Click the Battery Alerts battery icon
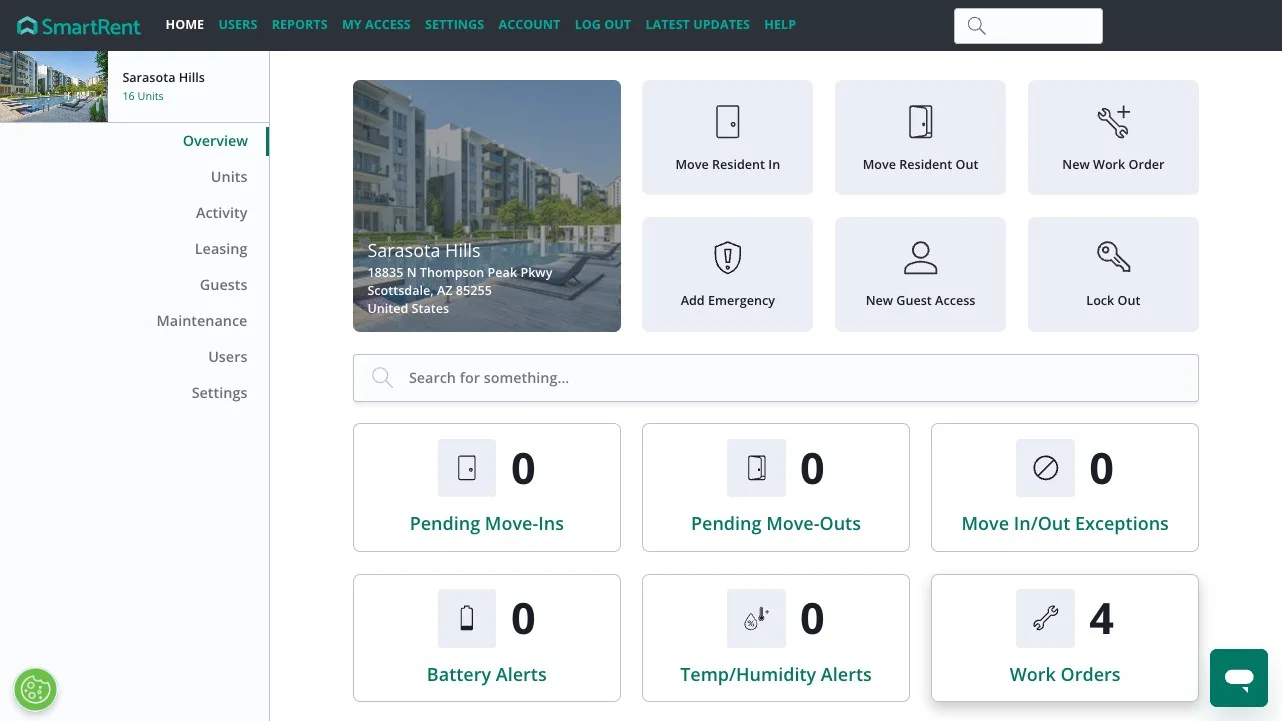Screen dimensions: 1282x721 tap(467, 619)
